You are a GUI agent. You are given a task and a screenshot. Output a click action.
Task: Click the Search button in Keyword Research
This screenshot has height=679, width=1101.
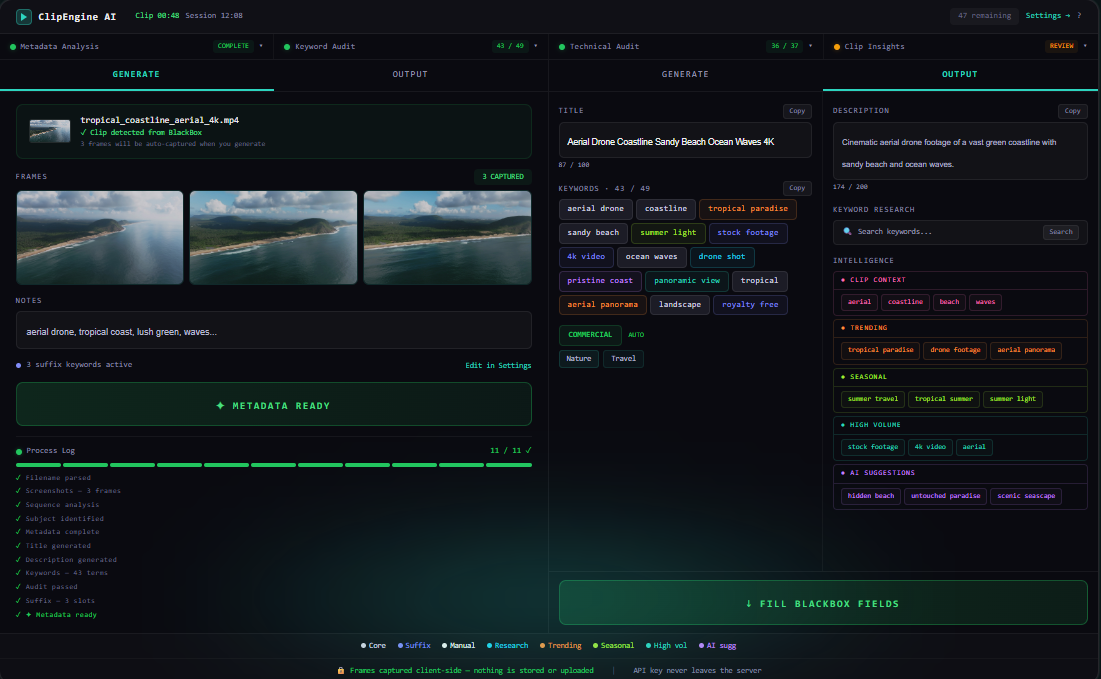(x=1060, y=232)
